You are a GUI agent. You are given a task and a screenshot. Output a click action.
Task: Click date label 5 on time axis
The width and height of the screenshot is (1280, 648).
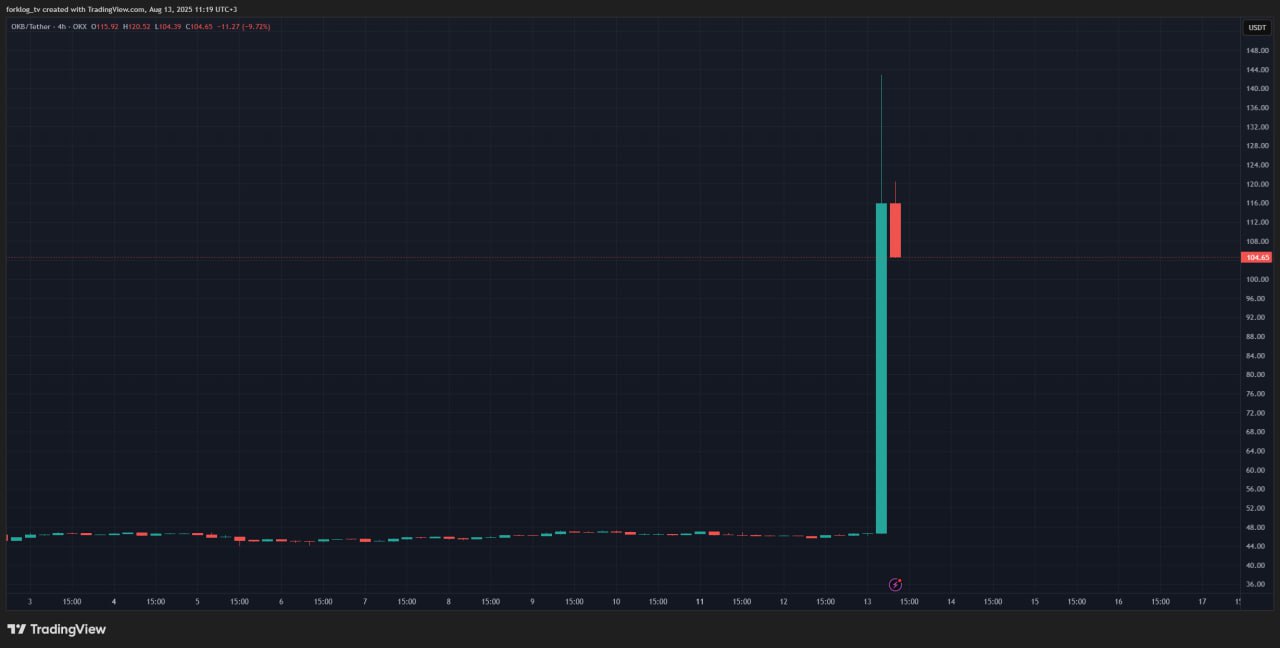(197, 602)
